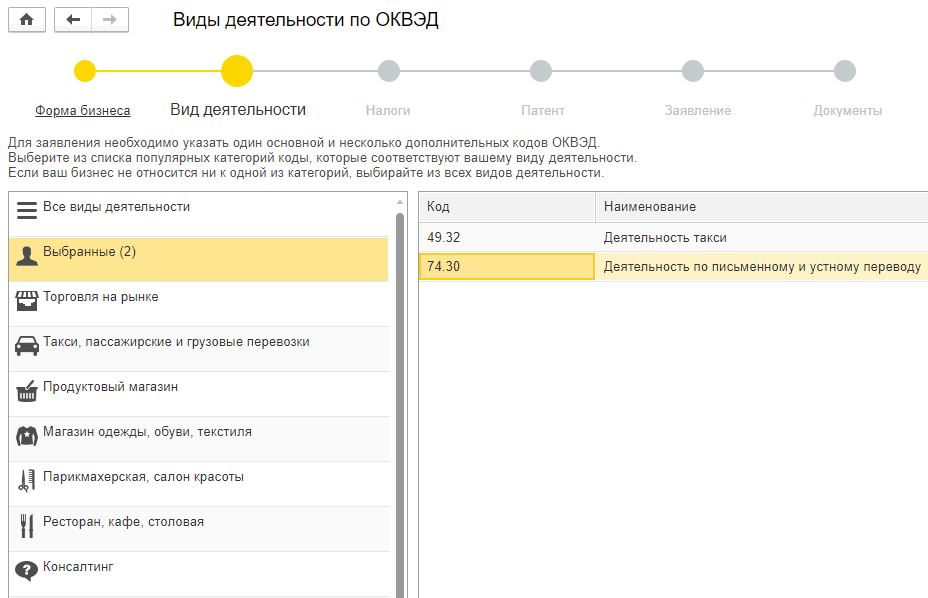Click the shopping basket icon
Viewport: 928px width, 598px height.
tap(27, 391)
